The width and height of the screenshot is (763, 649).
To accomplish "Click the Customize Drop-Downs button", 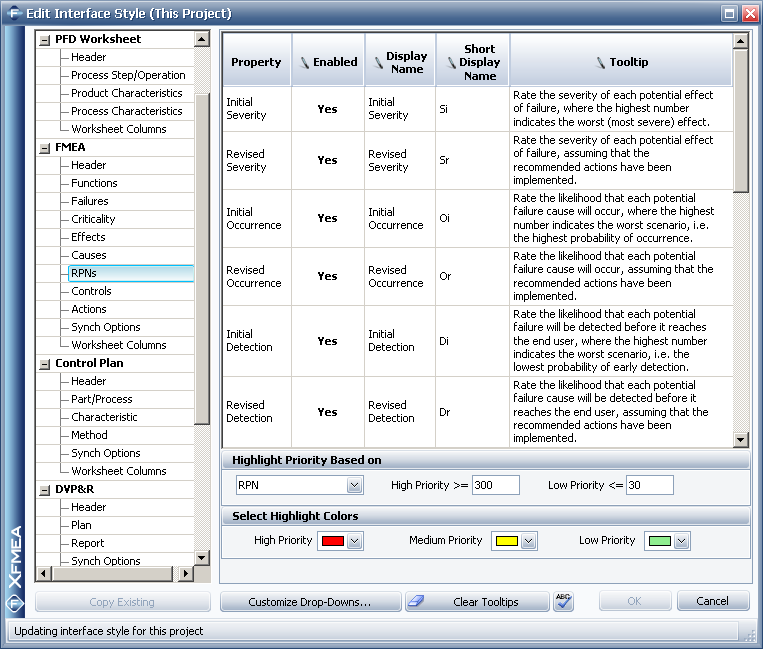I will pyautogui.click(x=309, y=602).
